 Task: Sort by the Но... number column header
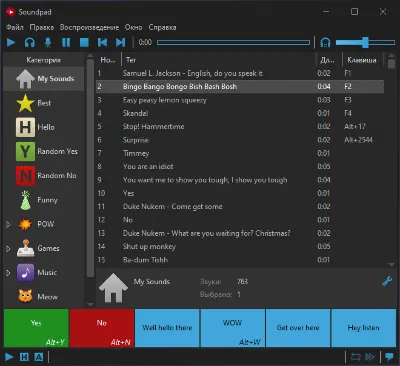(108, 60)
